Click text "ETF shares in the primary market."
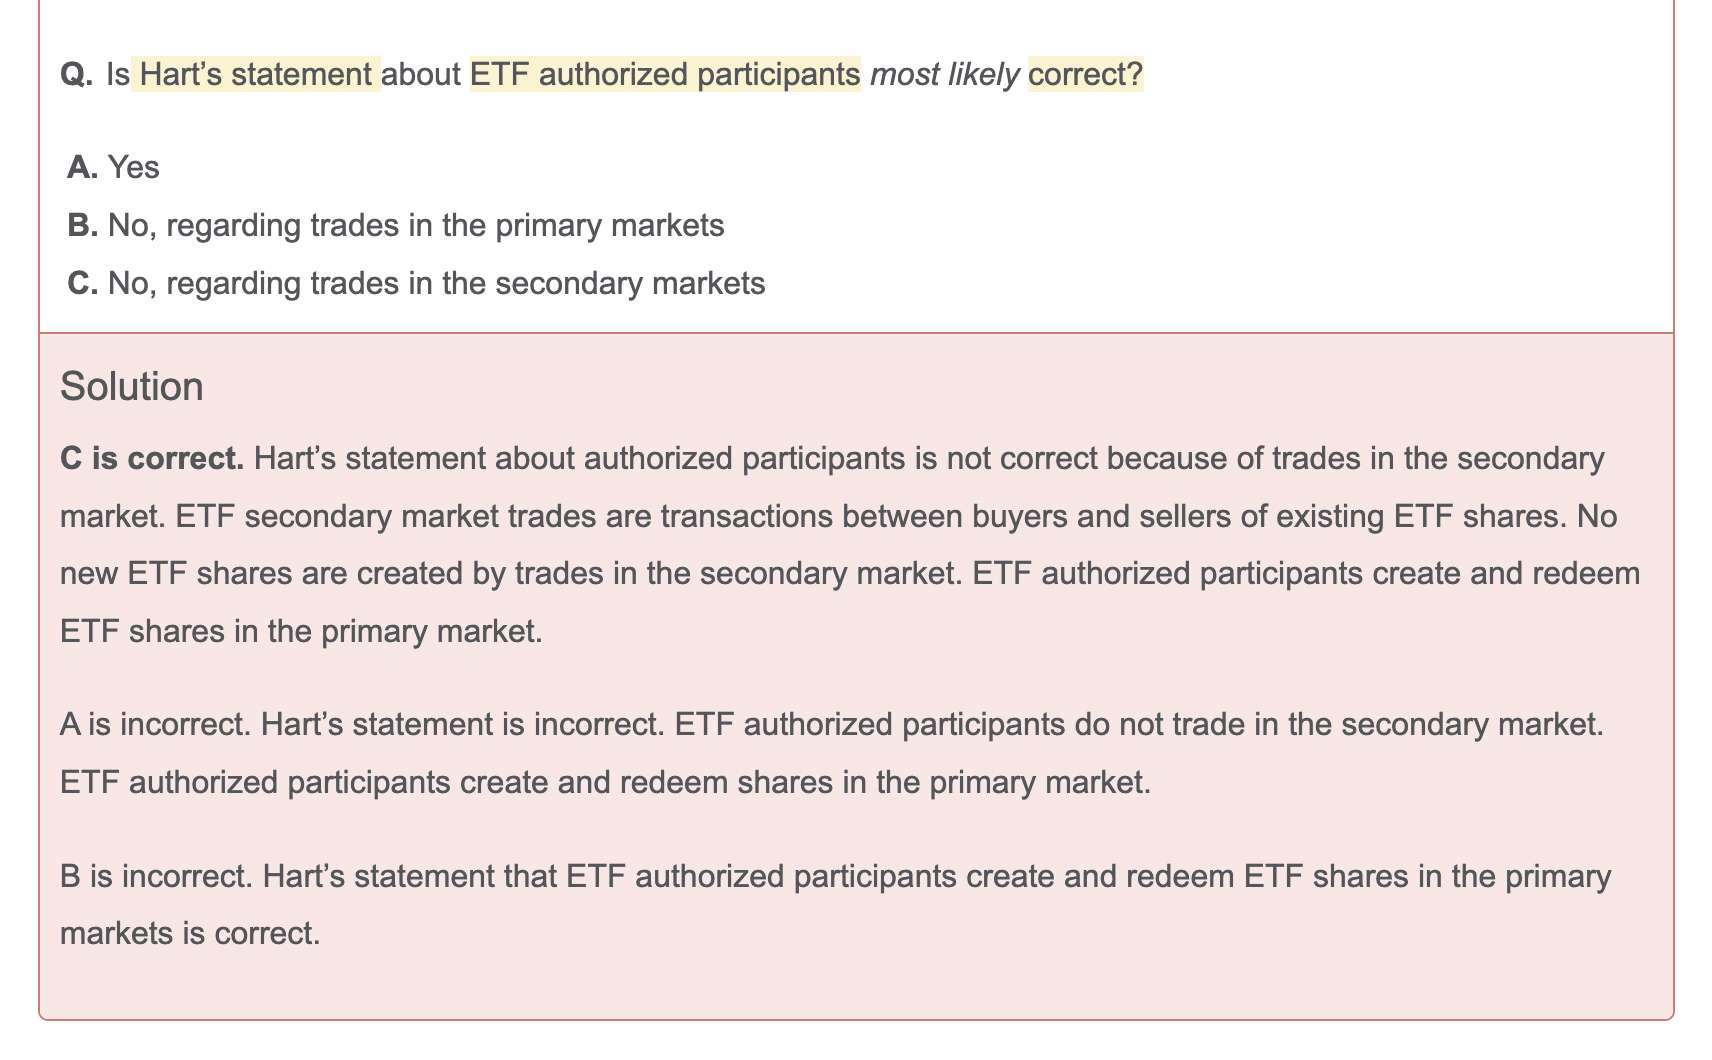The width and height of the screenshot is (1712, 1060). [x=301, y=632]
